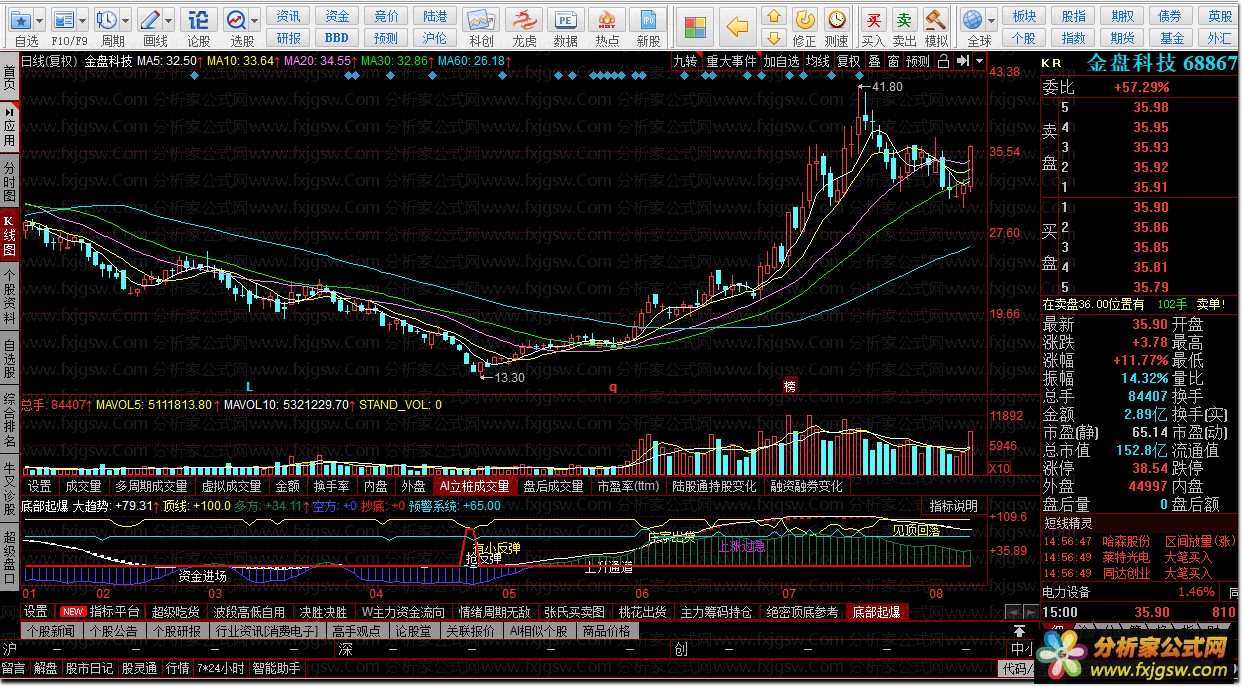Open the 智能助手 status bar item

pyautogui.click(x=275, y=668)
